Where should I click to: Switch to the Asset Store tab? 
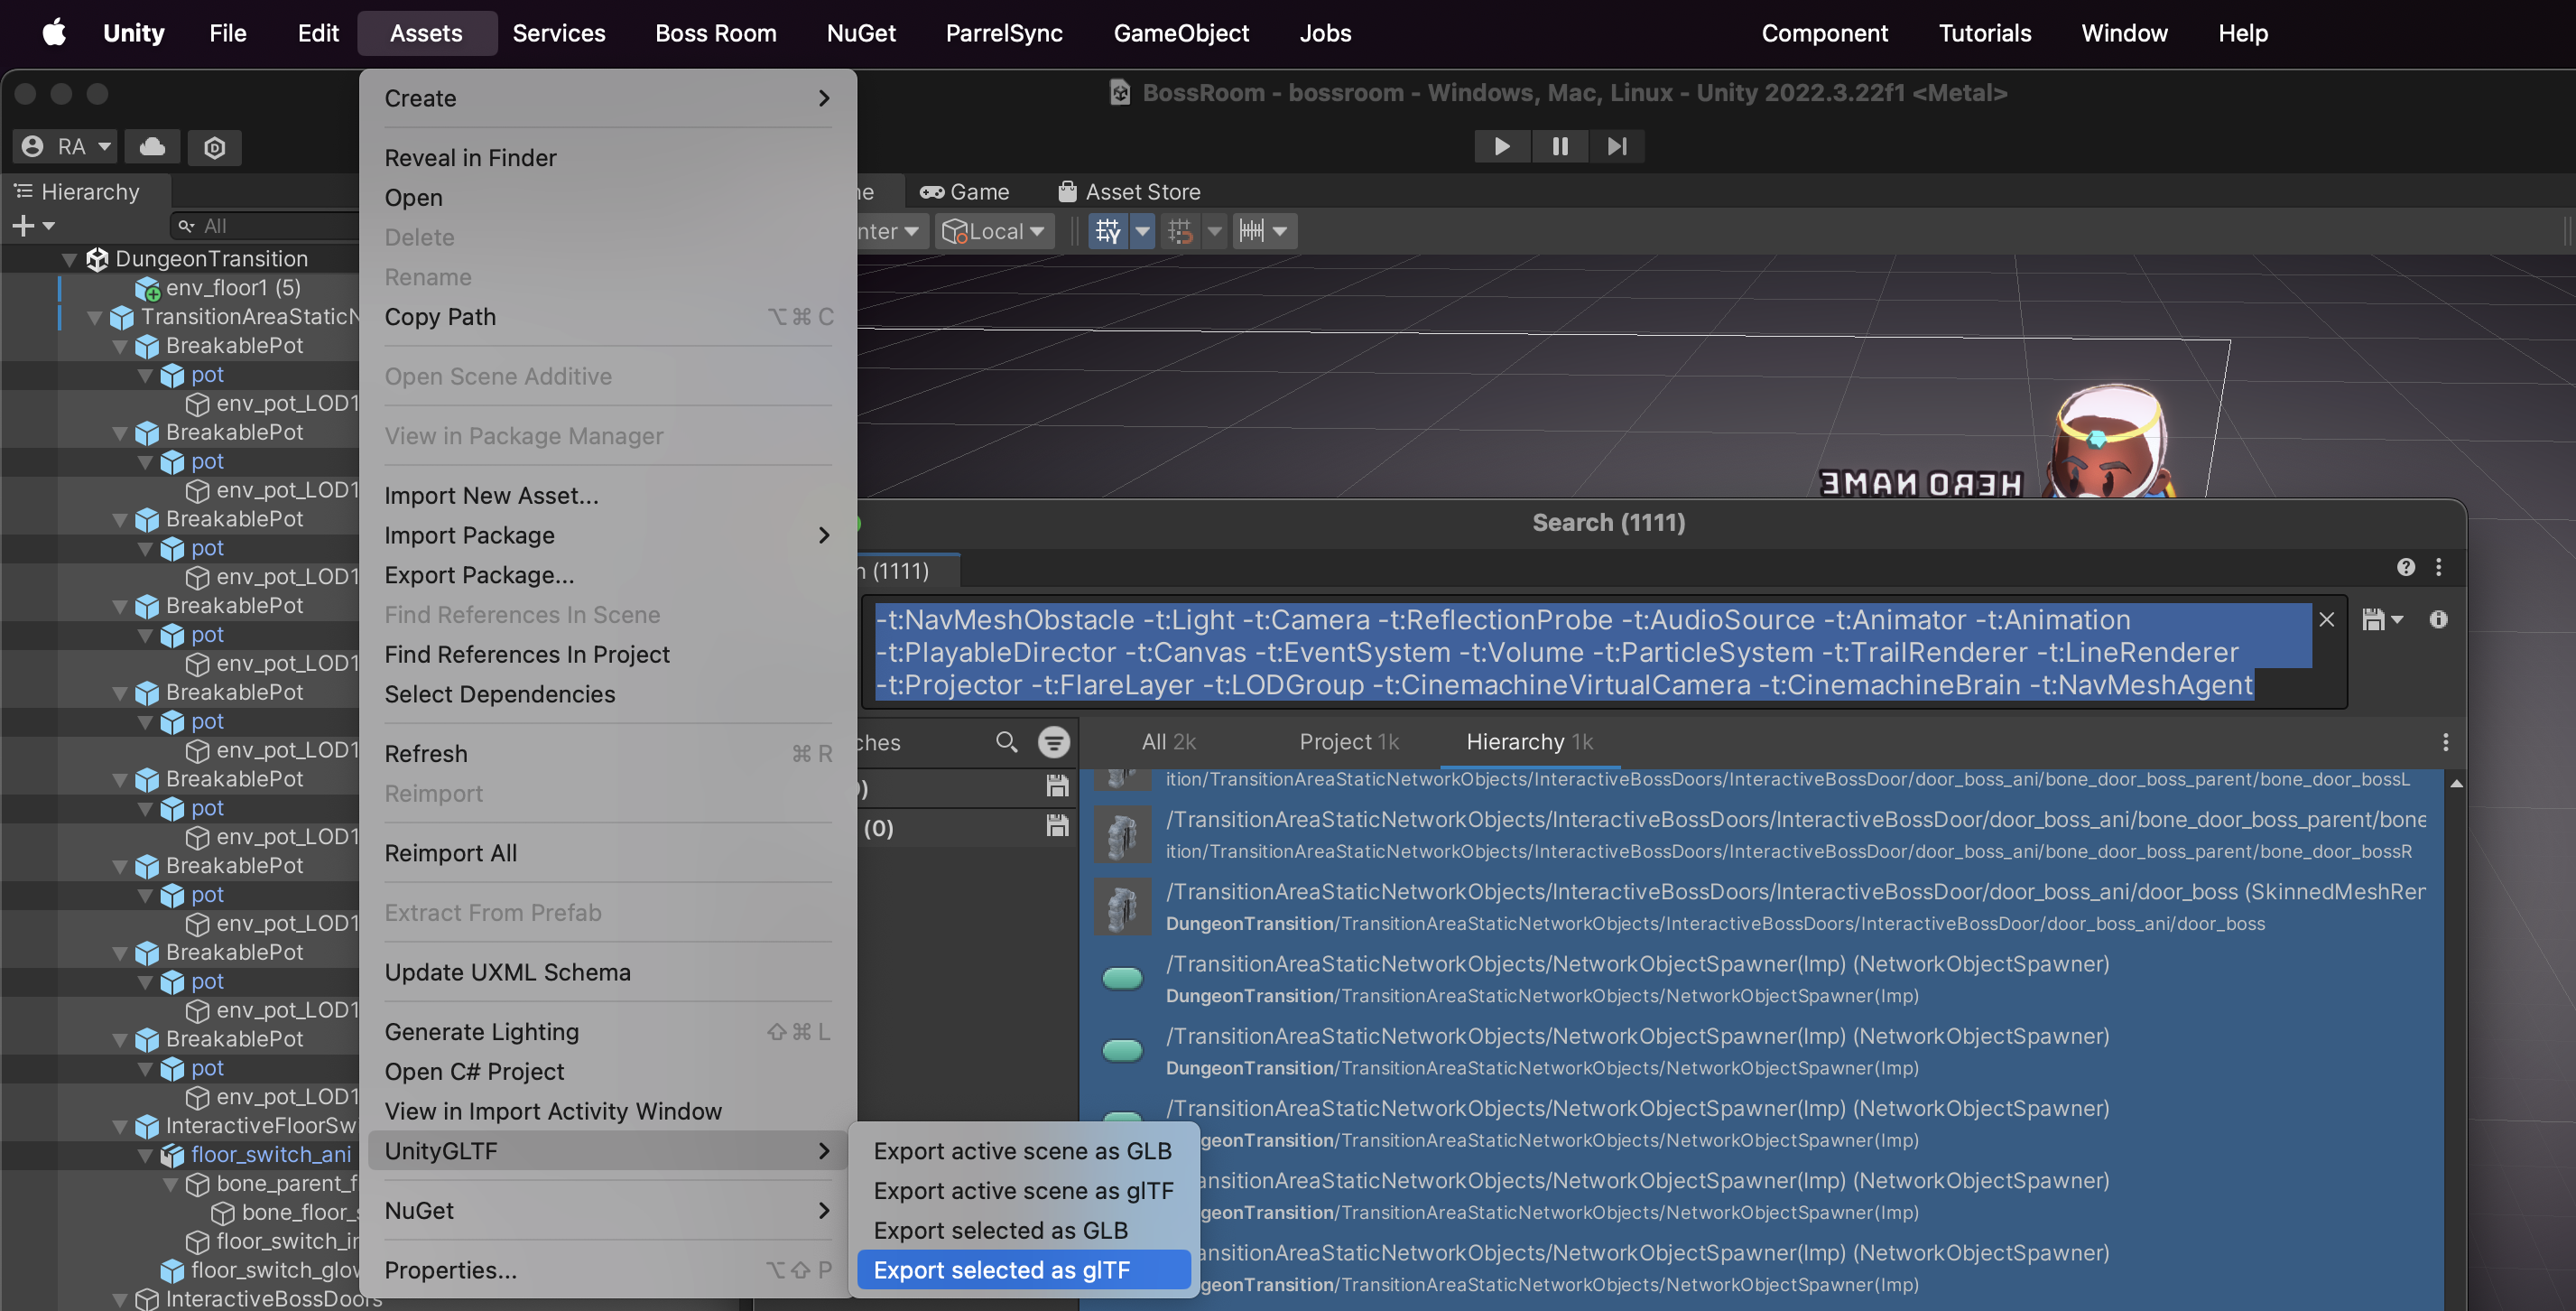point(1130,192)
